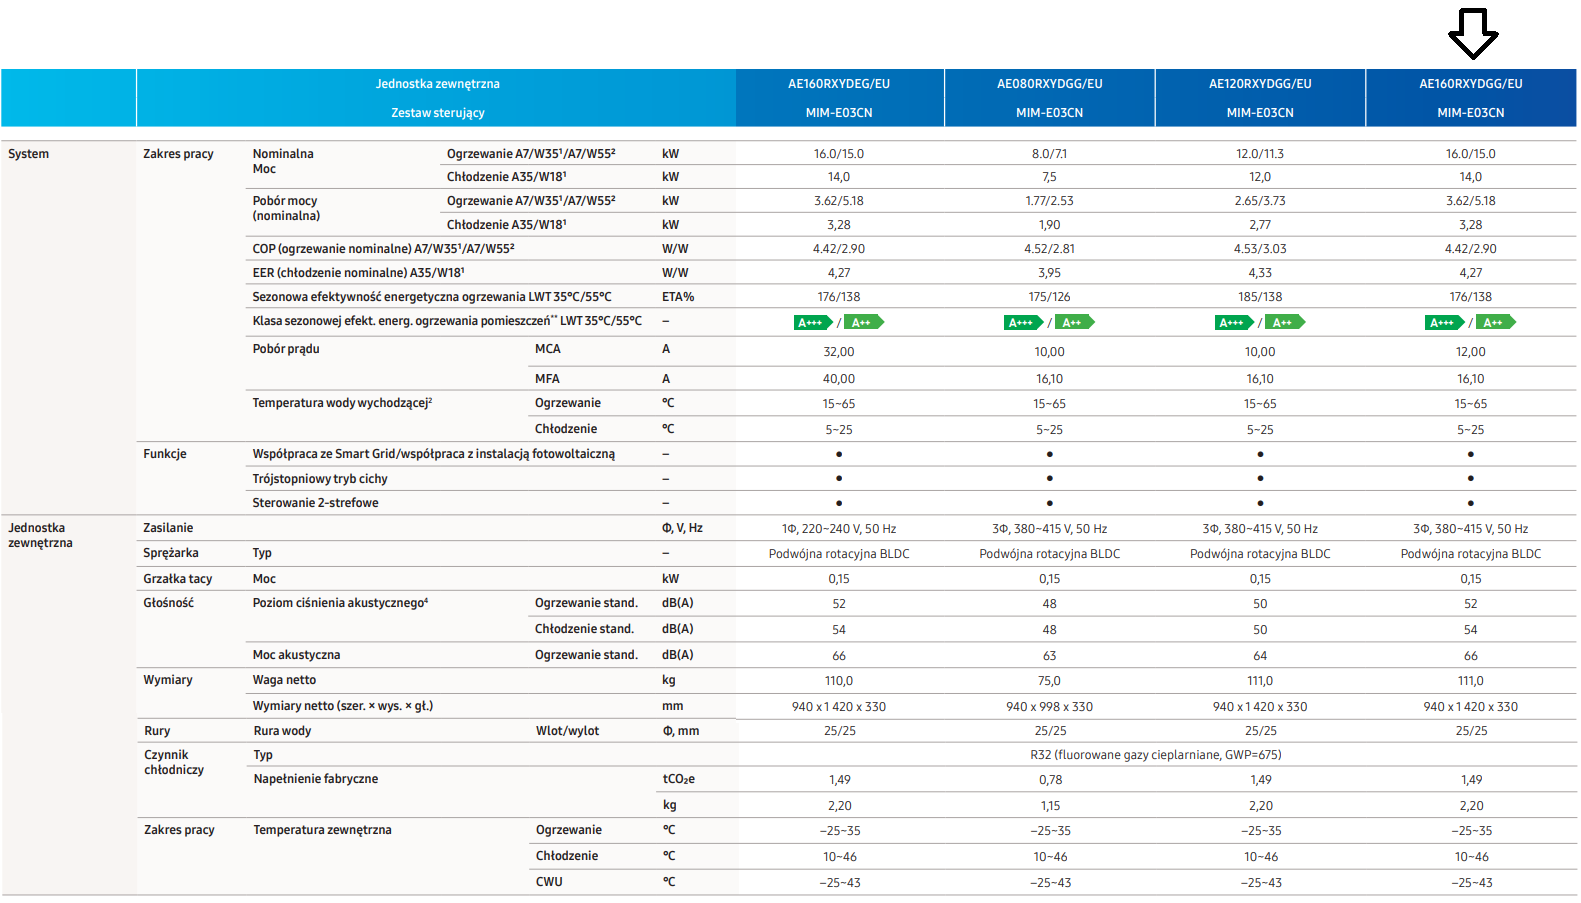Select the AE080RXYDGG/EU column header

(1050, 84)
